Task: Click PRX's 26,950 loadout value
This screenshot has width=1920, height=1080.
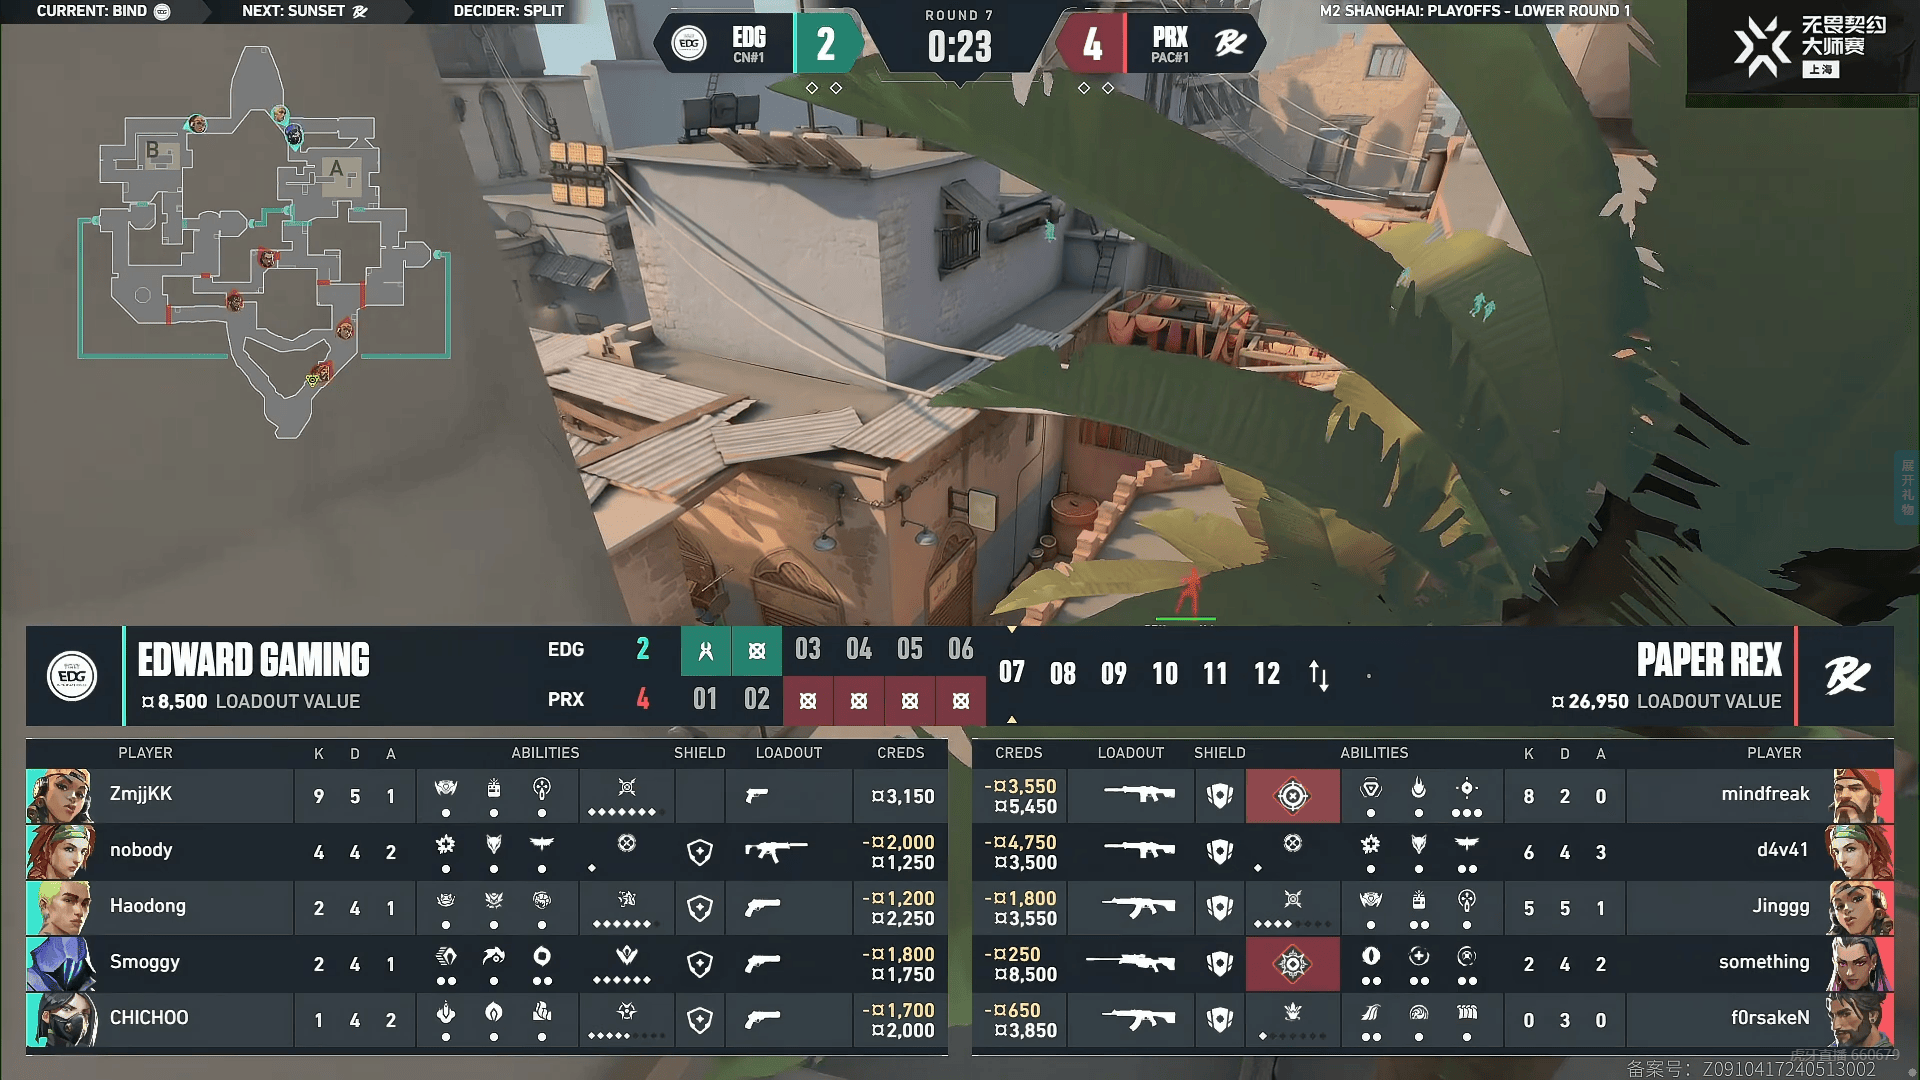Action: click(x=1590, y=702)
